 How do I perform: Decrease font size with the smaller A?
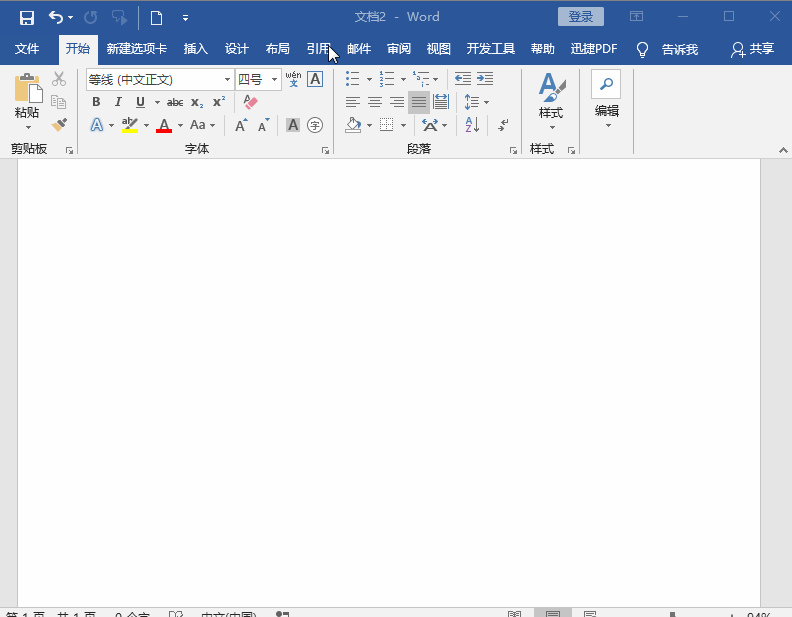[263, 125]
